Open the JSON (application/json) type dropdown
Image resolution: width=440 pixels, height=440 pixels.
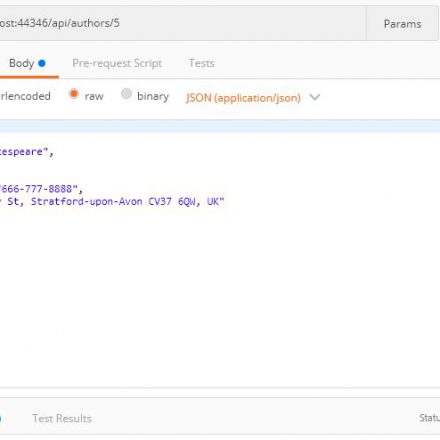tap(252, 98)
